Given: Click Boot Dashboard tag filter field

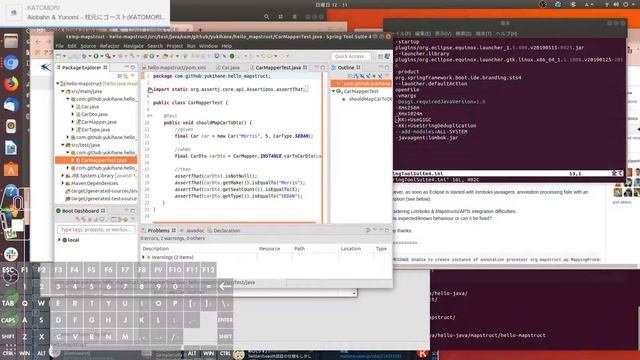Looking at the screenshot, I should 96,229.
